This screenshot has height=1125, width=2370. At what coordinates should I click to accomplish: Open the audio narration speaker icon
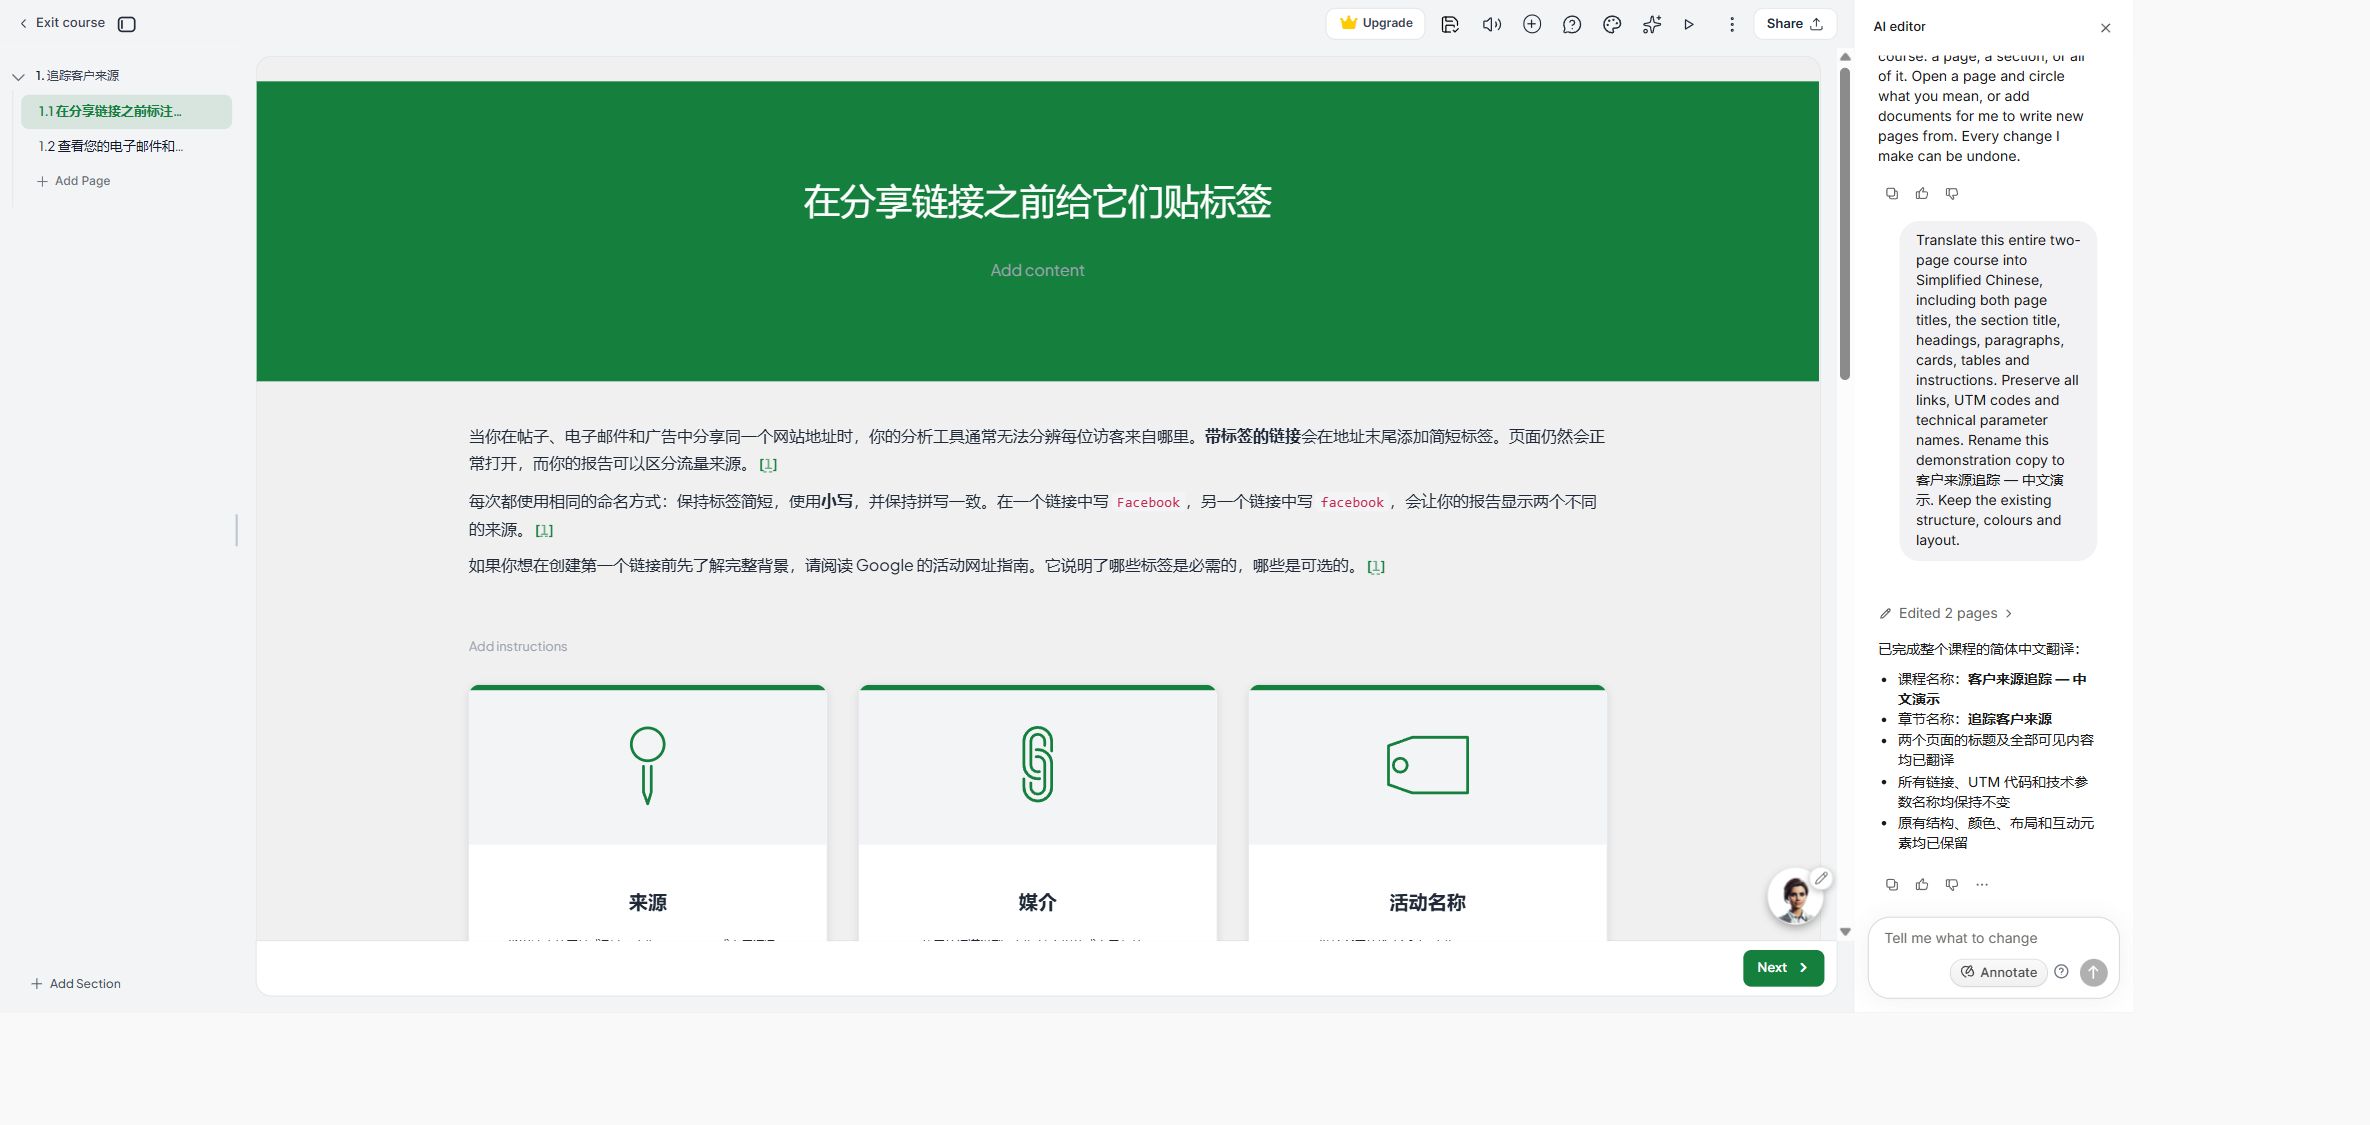coord(1491,24)
